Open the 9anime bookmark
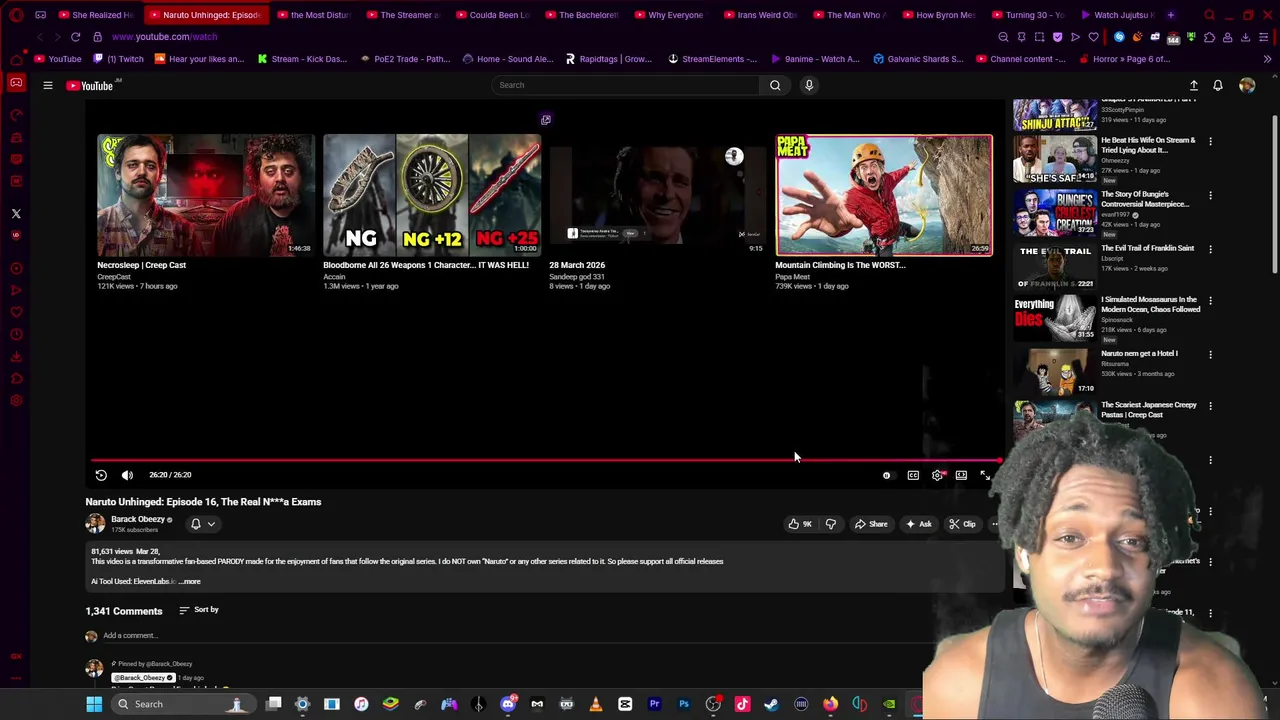Screen dimensions: 1280x720 coord(815,59)
